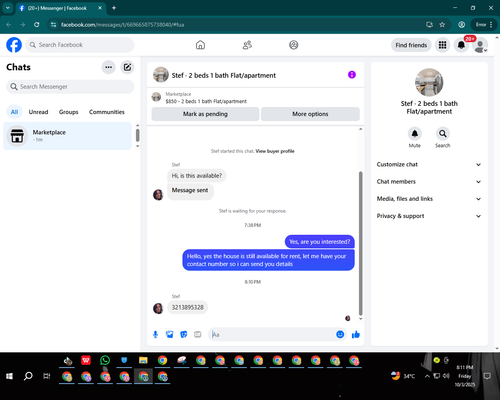Viewport: 500px width, 400px height.
Task: Reload the page in the browser
Action: 37,25
